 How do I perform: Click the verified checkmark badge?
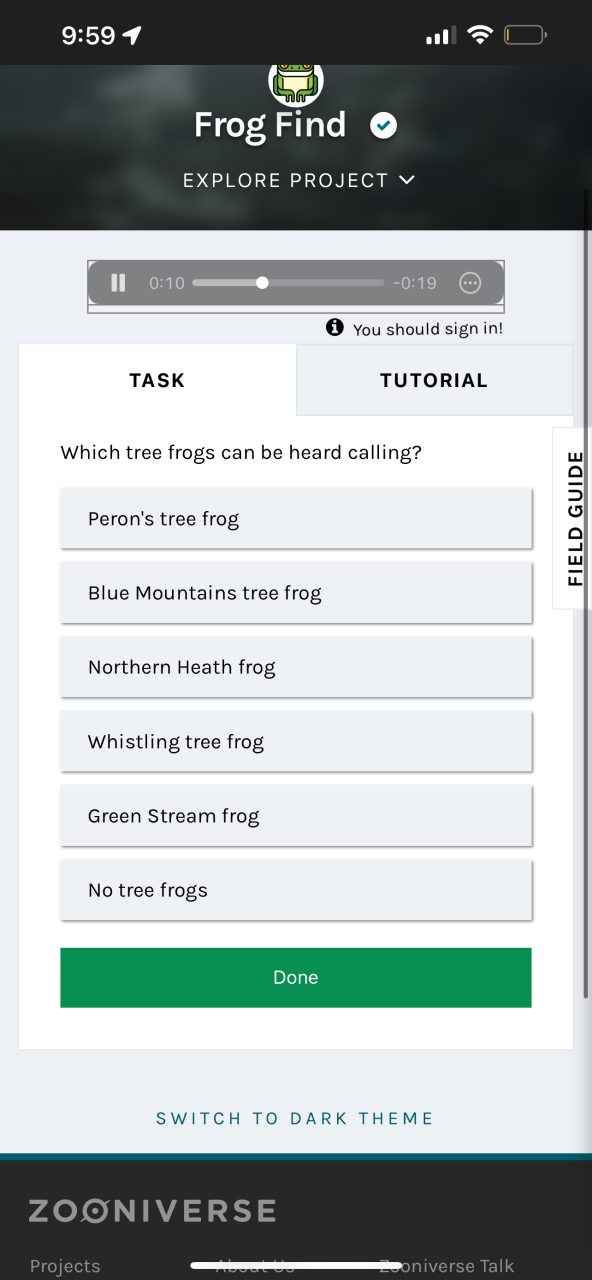point(383,126)
